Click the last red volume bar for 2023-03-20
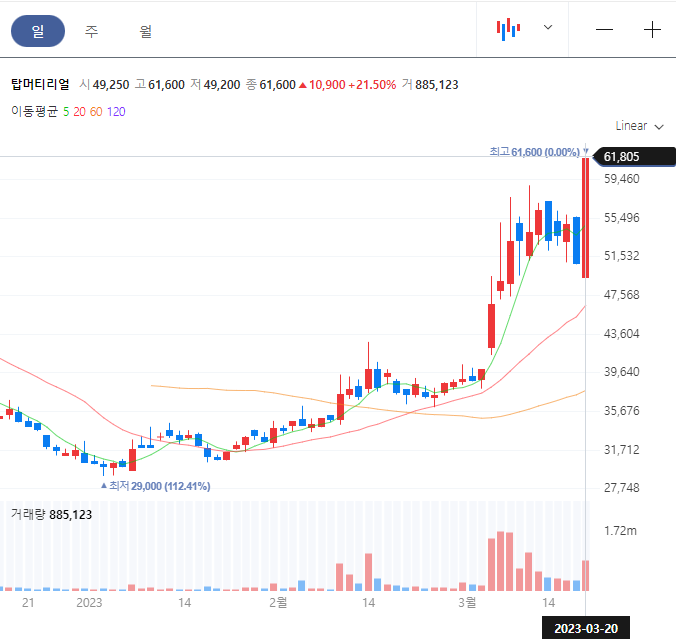 [x=585, y=575]
